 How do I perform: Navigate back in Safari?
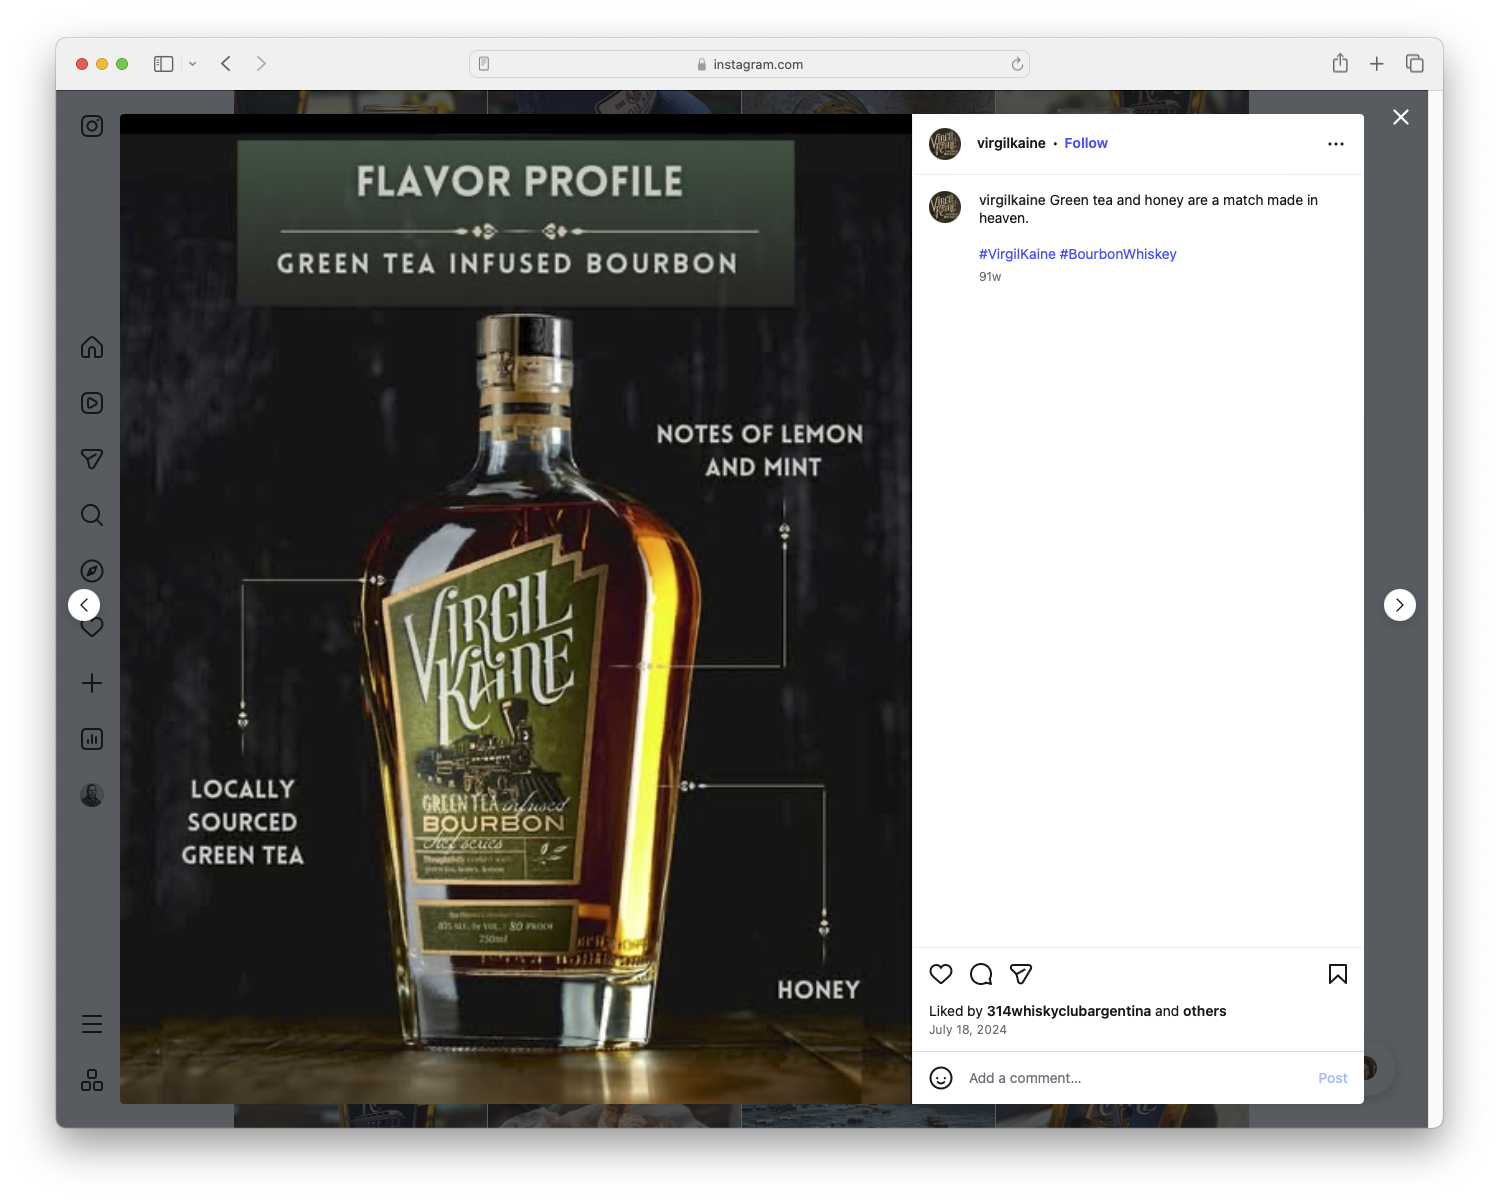tap(226, 64)
